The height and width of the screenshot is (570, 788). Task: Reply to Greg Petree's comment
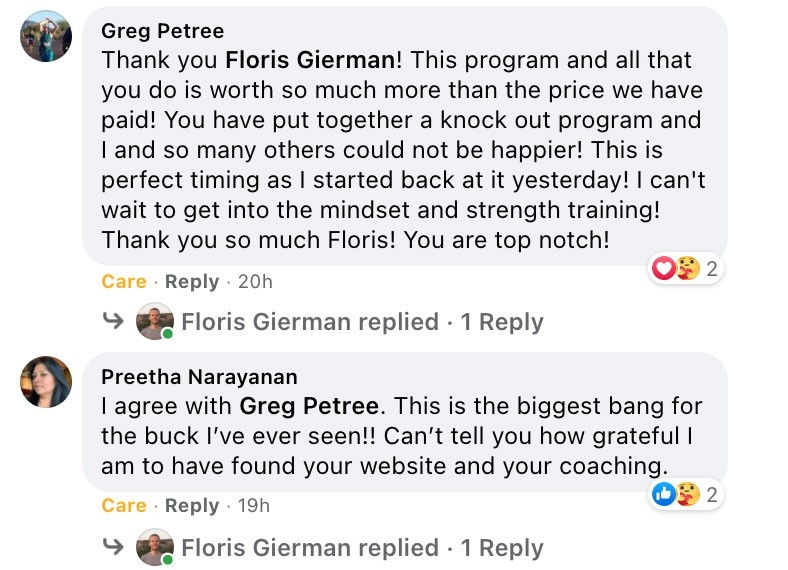point(191,282)
